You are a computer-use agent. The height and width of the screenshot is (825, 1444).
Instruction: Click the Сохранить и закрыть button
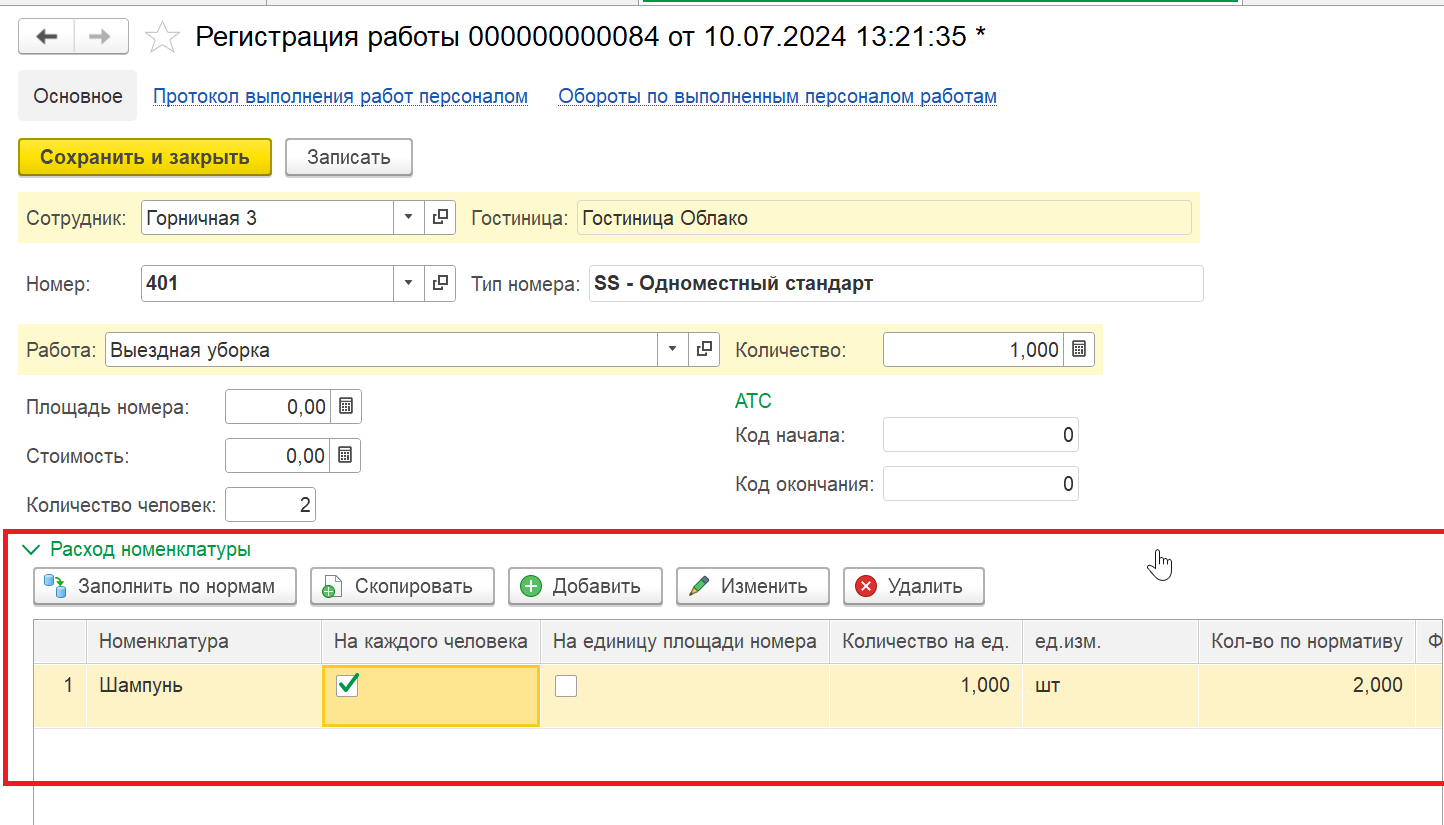145,158
